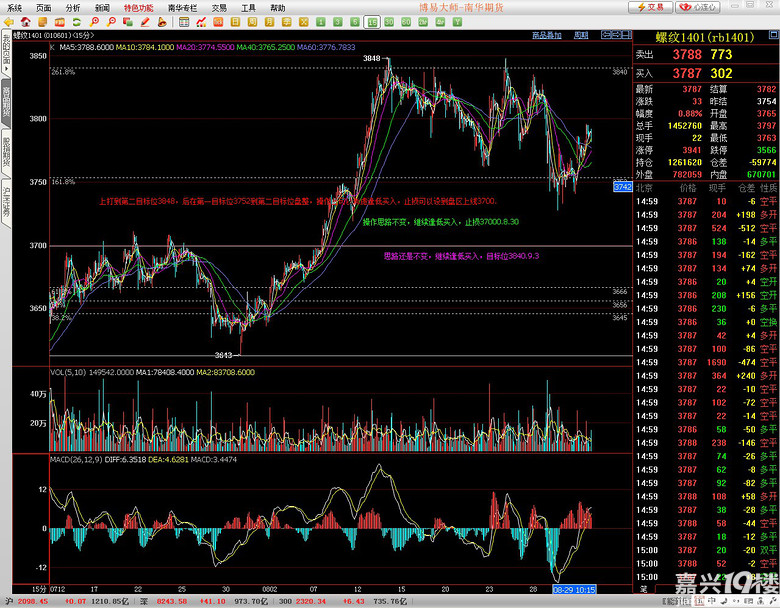Screen dimensions: 780x608
Task: Click the 商品叠加 overlay link
Action: pos(546,34)
